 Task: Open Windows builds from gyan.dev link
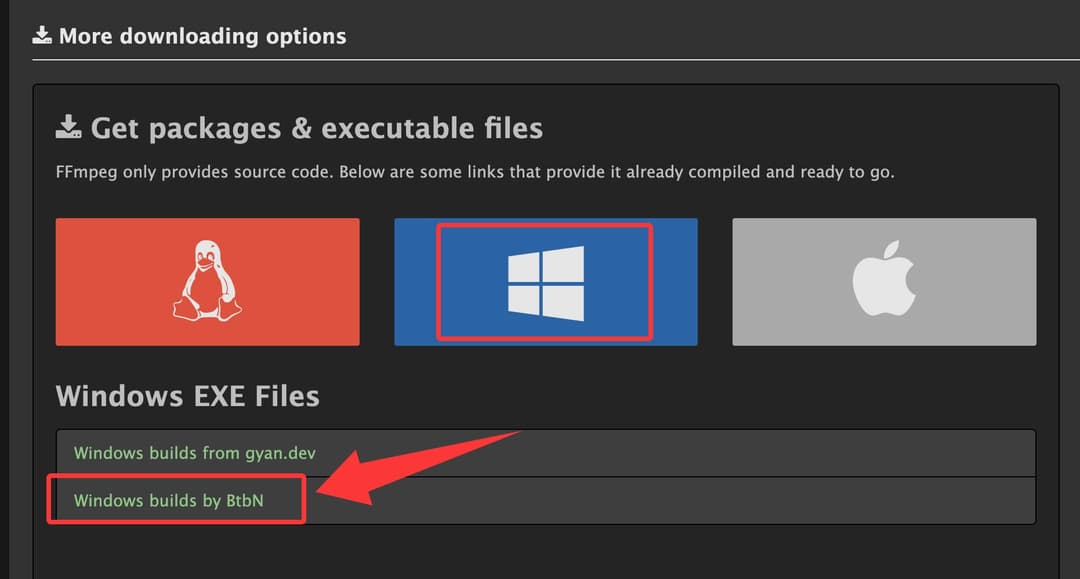tap(195, 453)
